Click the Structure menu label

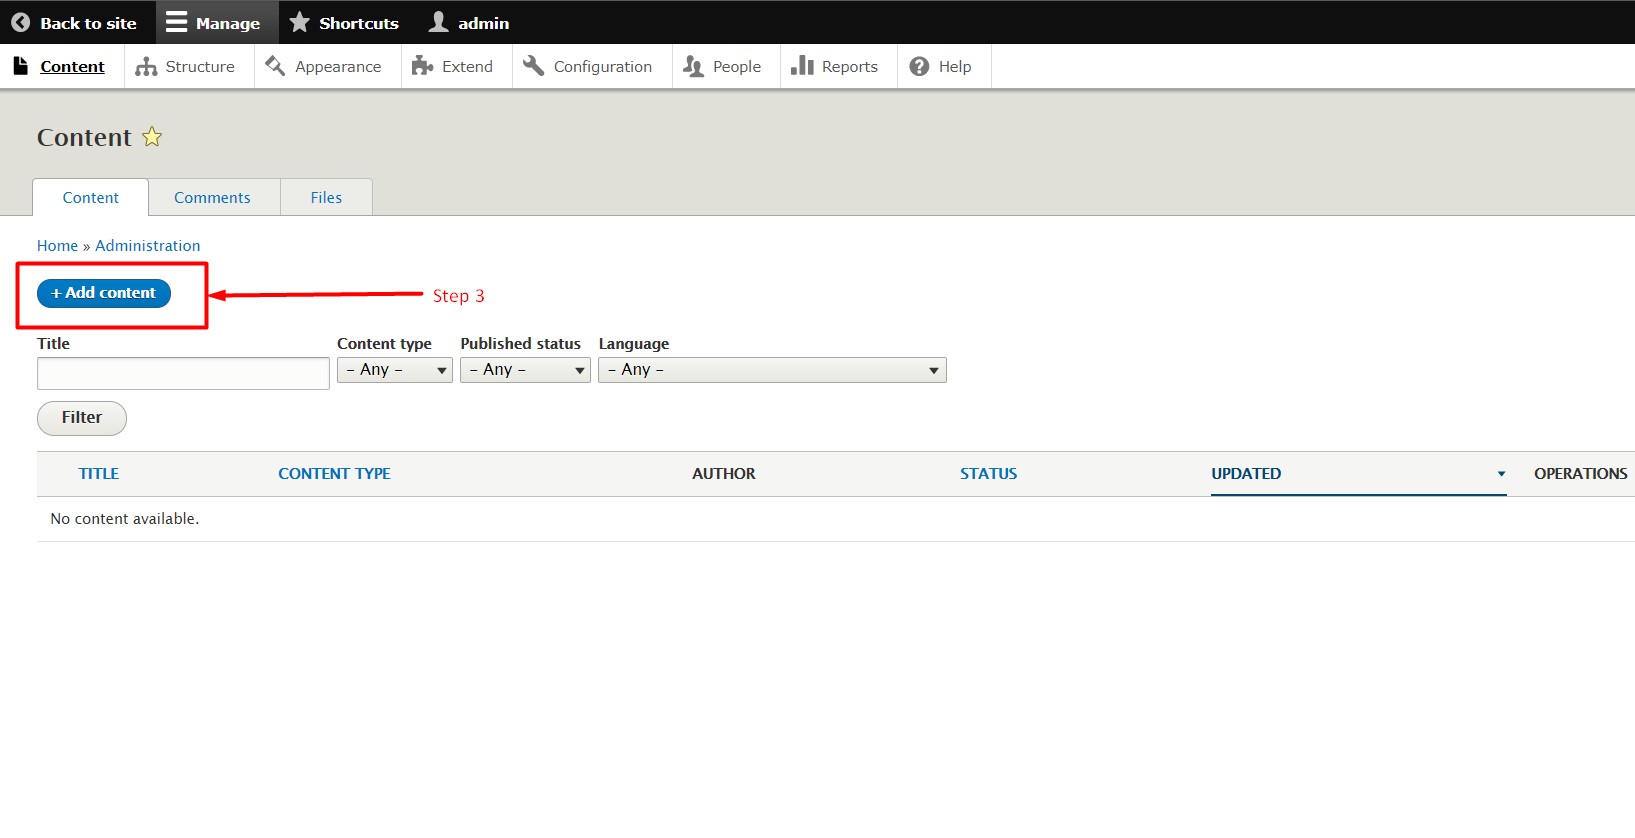(x=200, y=67)
